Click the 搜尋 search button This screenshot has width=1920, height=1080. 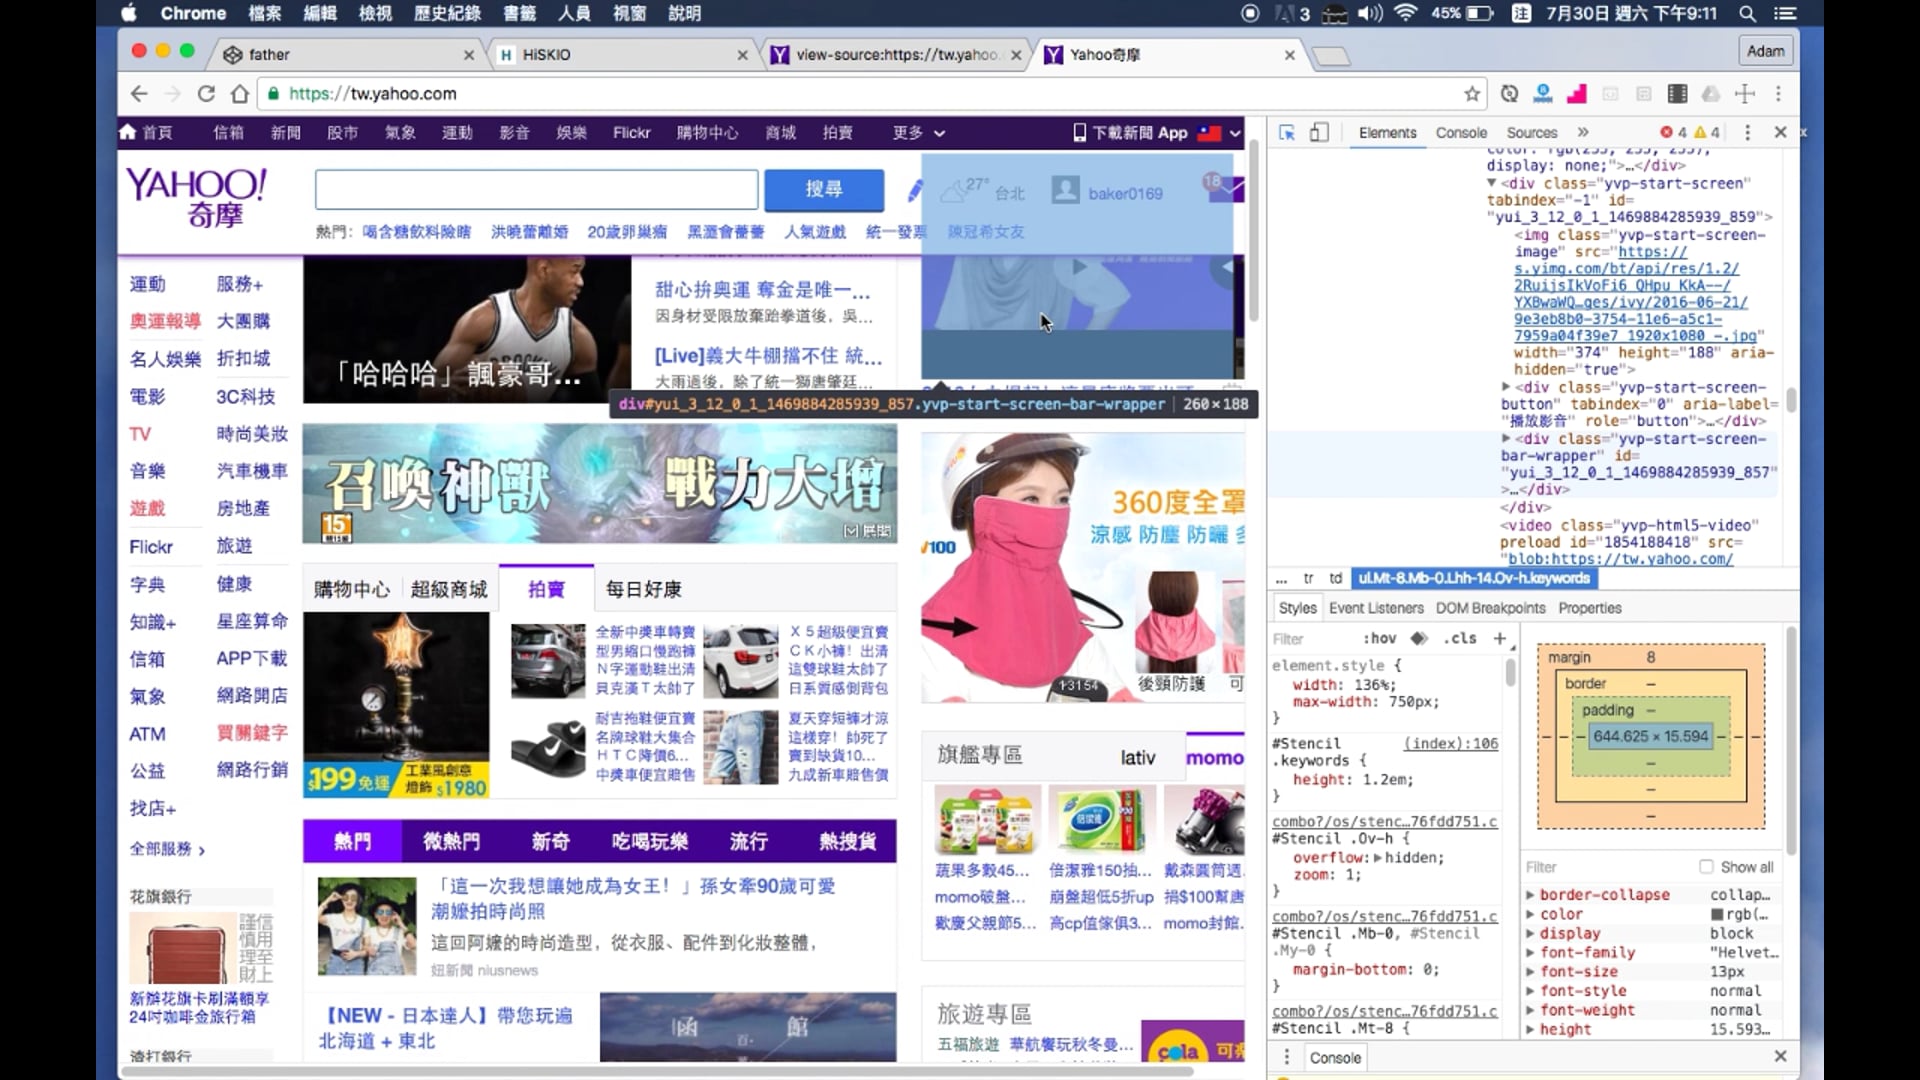pyautogui.click(x=823, y=190)
